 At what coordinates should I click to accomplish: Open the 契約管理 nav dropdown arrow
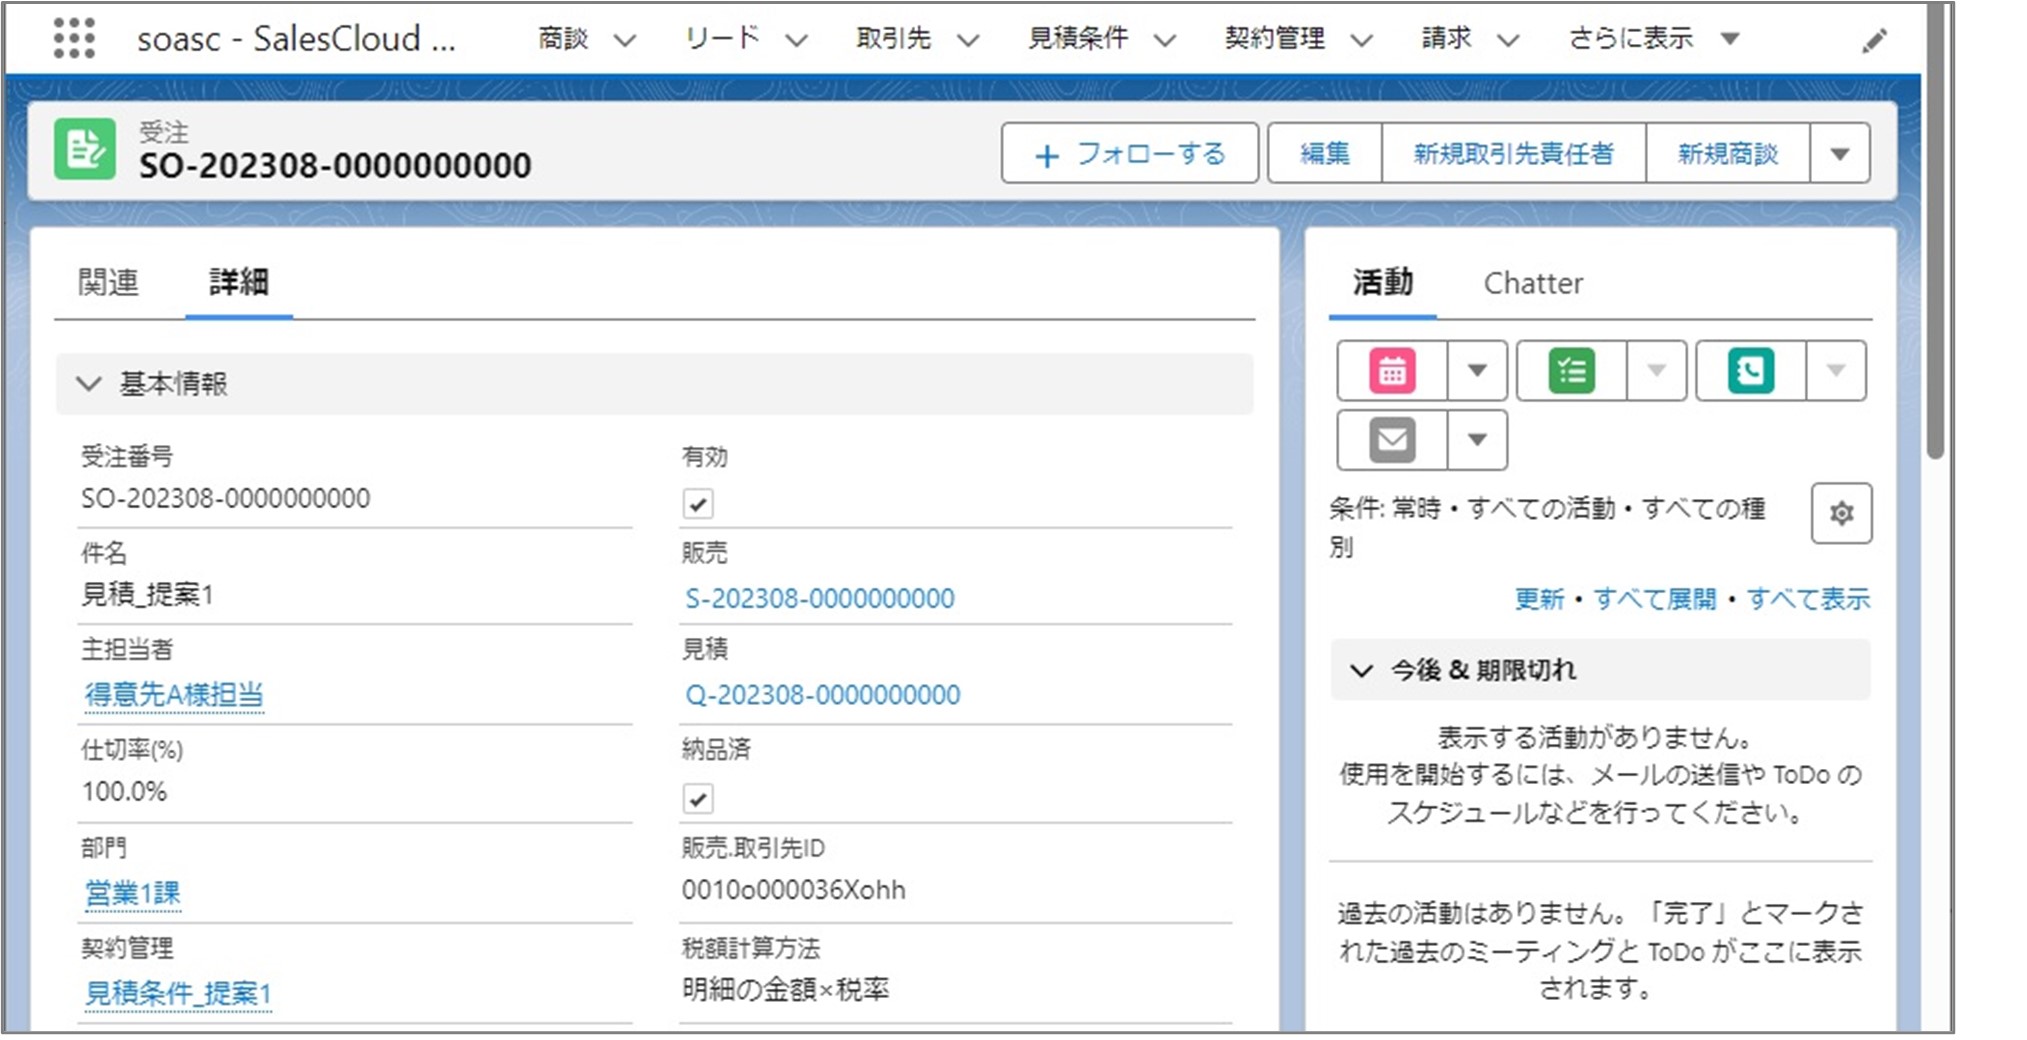click(1361, 40)
